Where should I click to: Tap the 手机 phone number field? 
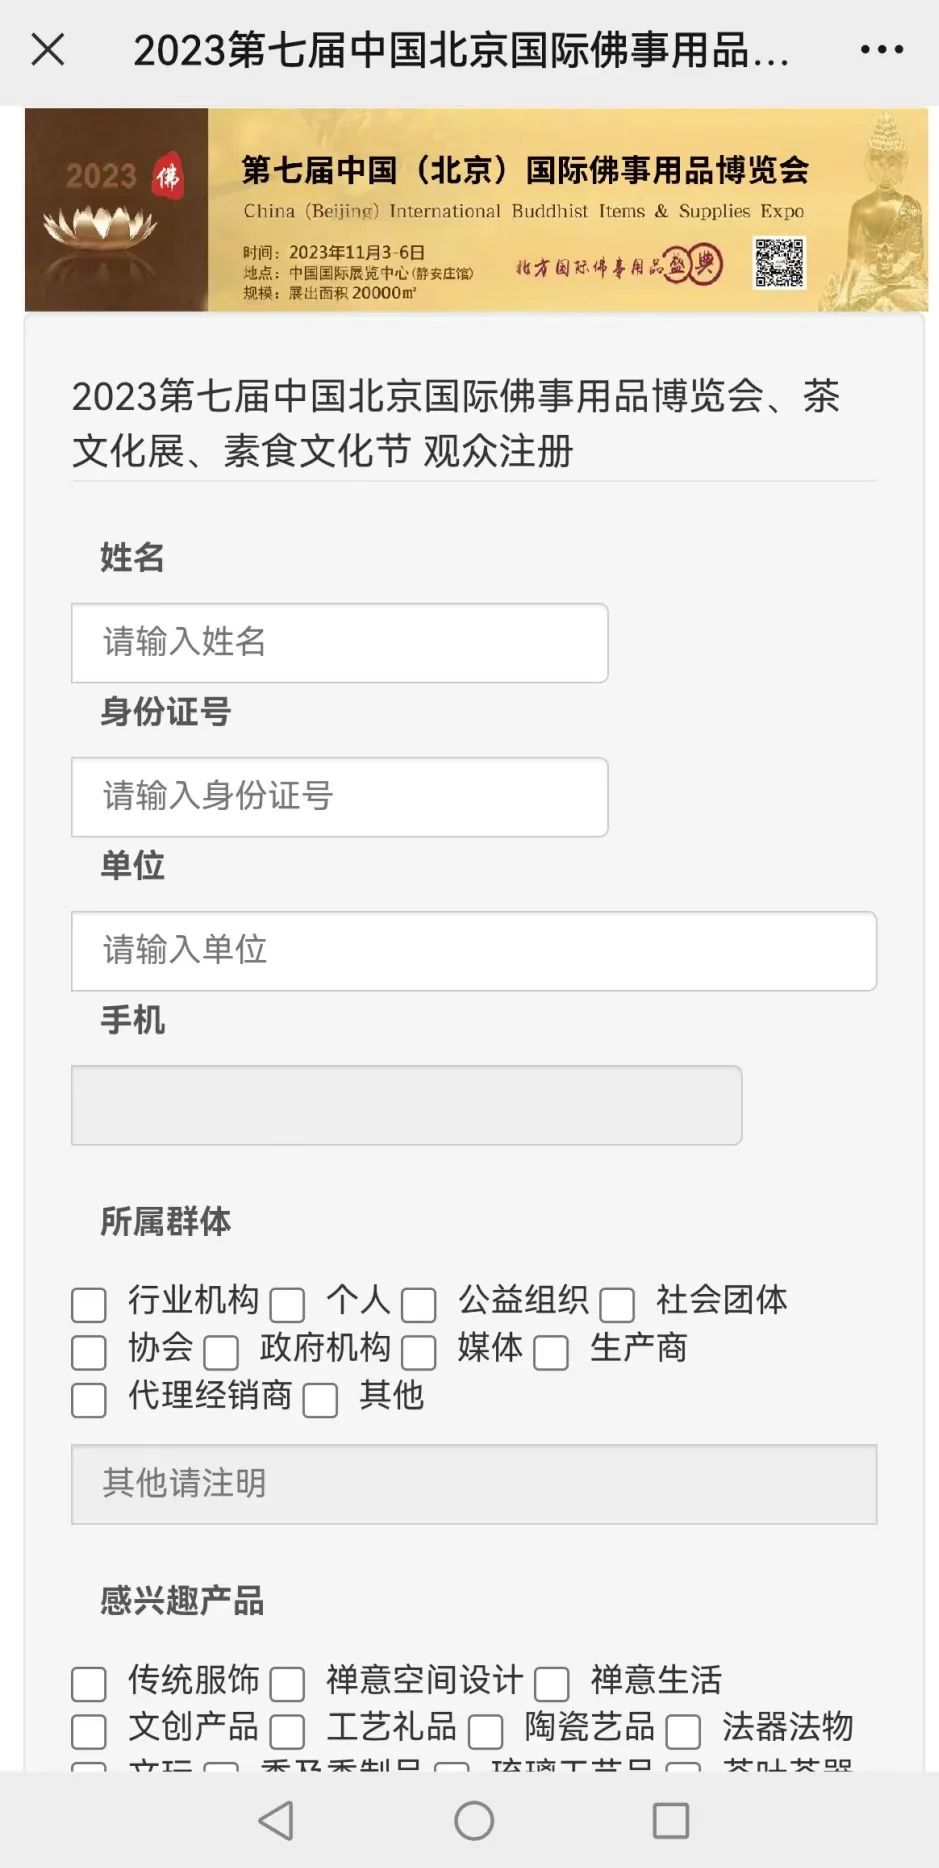[x=406, y=1105]
